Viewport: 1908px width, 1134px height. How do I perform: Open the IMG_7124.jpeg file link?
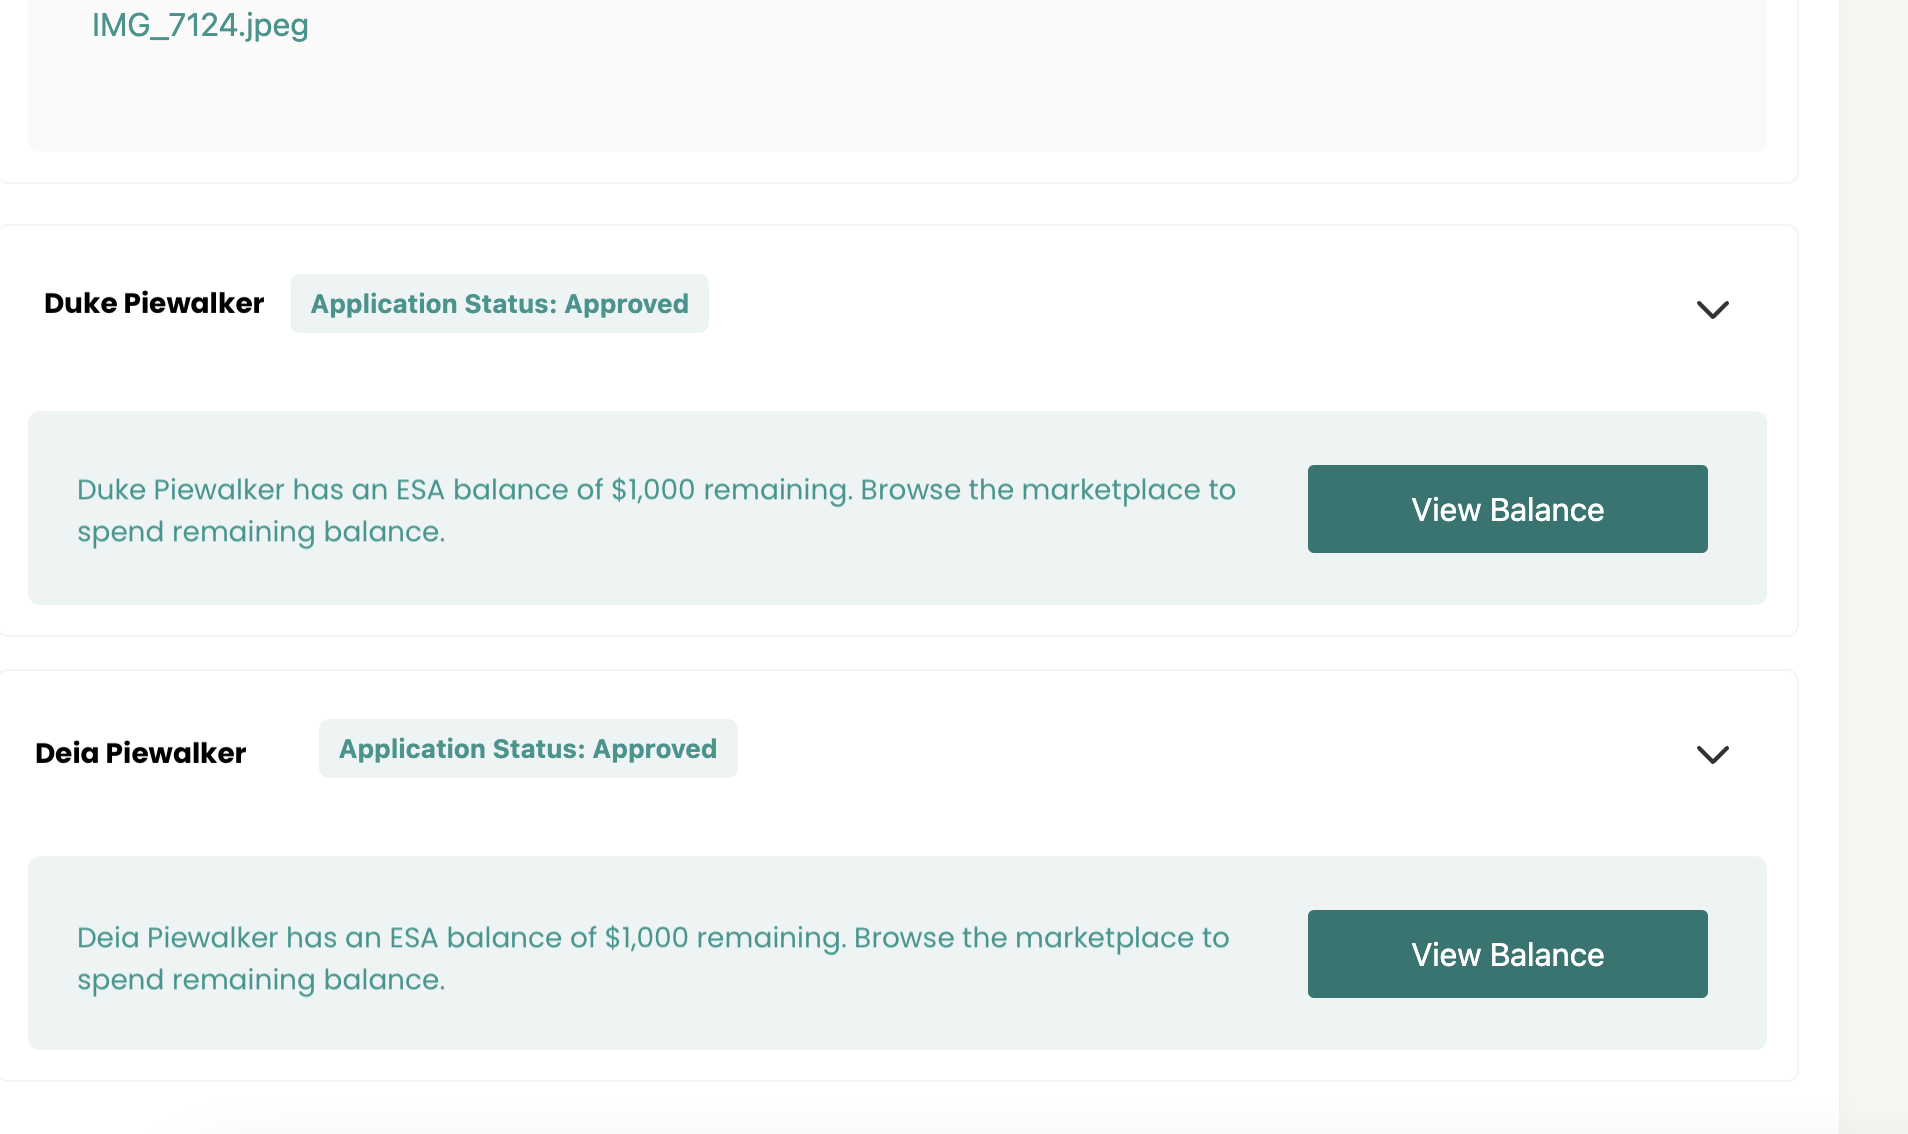tap(200, 25)
